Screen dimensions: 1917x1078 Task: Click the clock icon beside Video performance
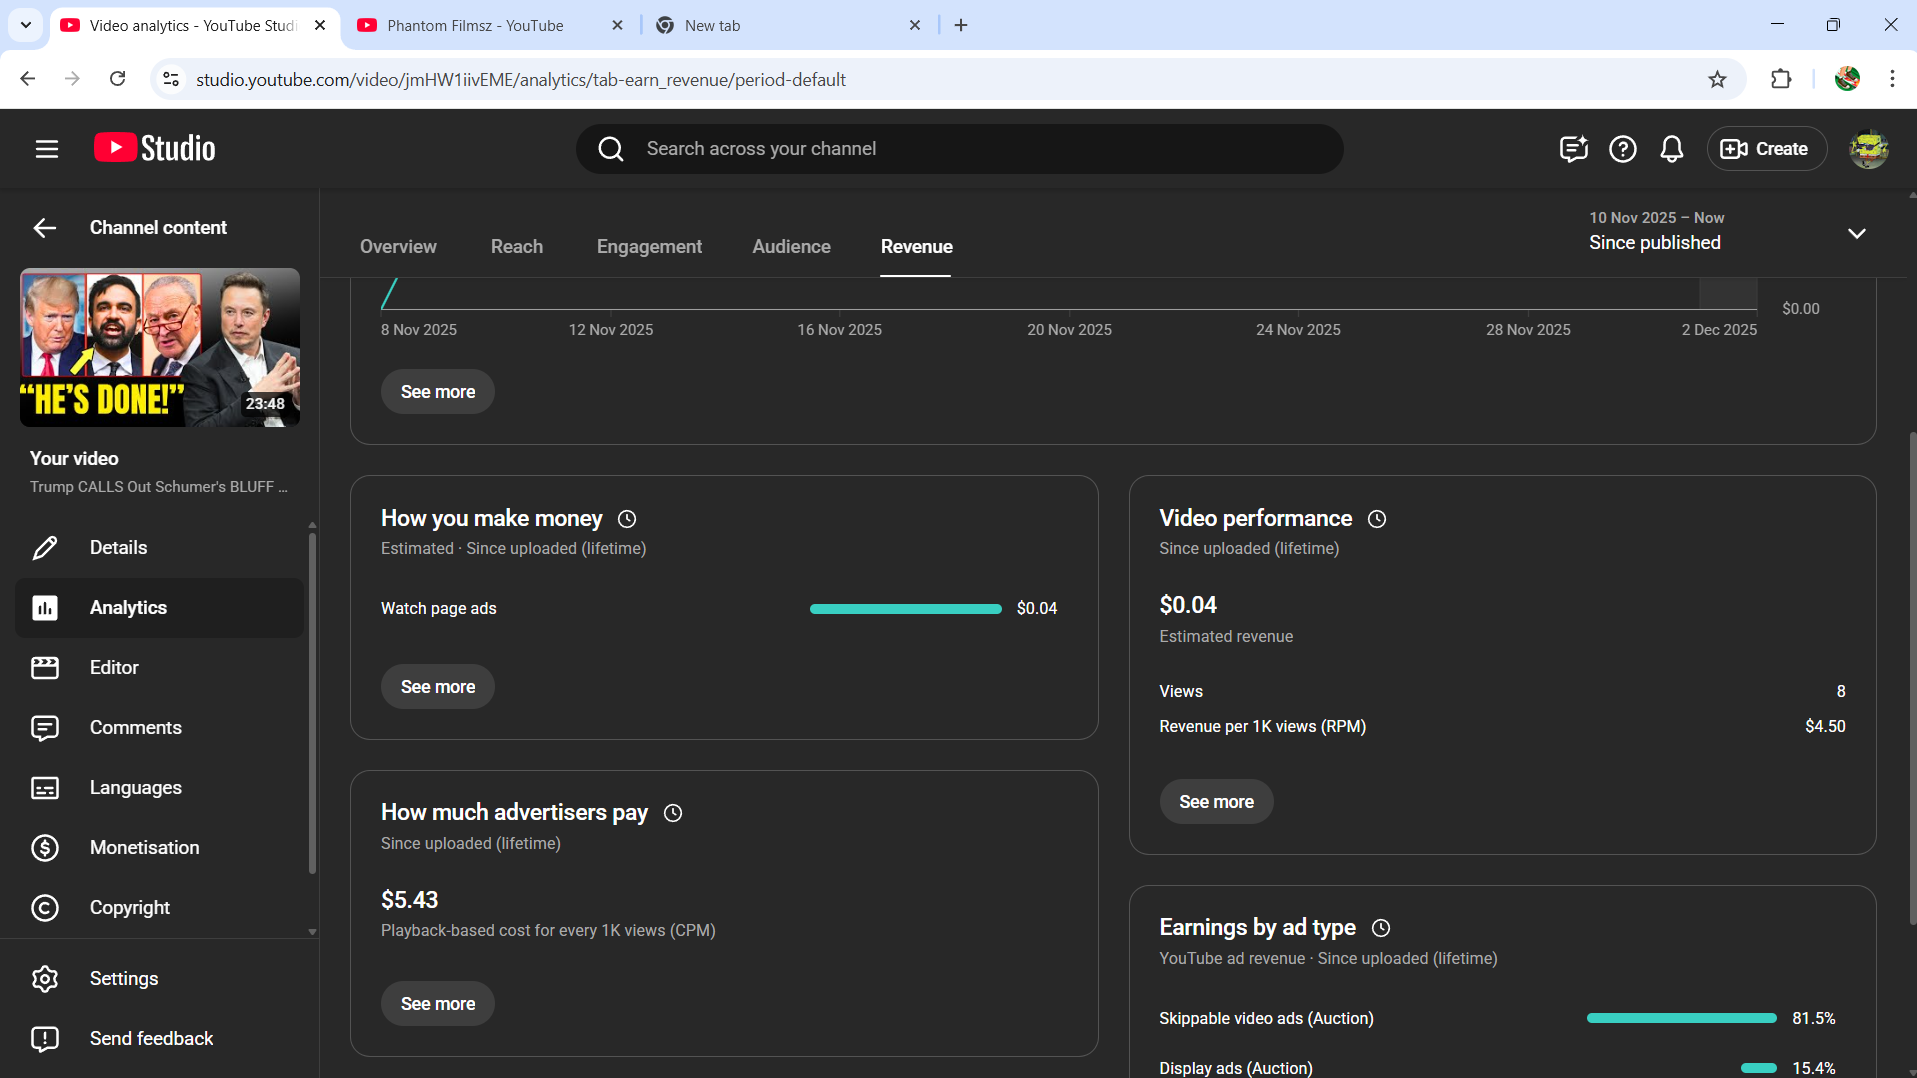[x=1377, y=519]
